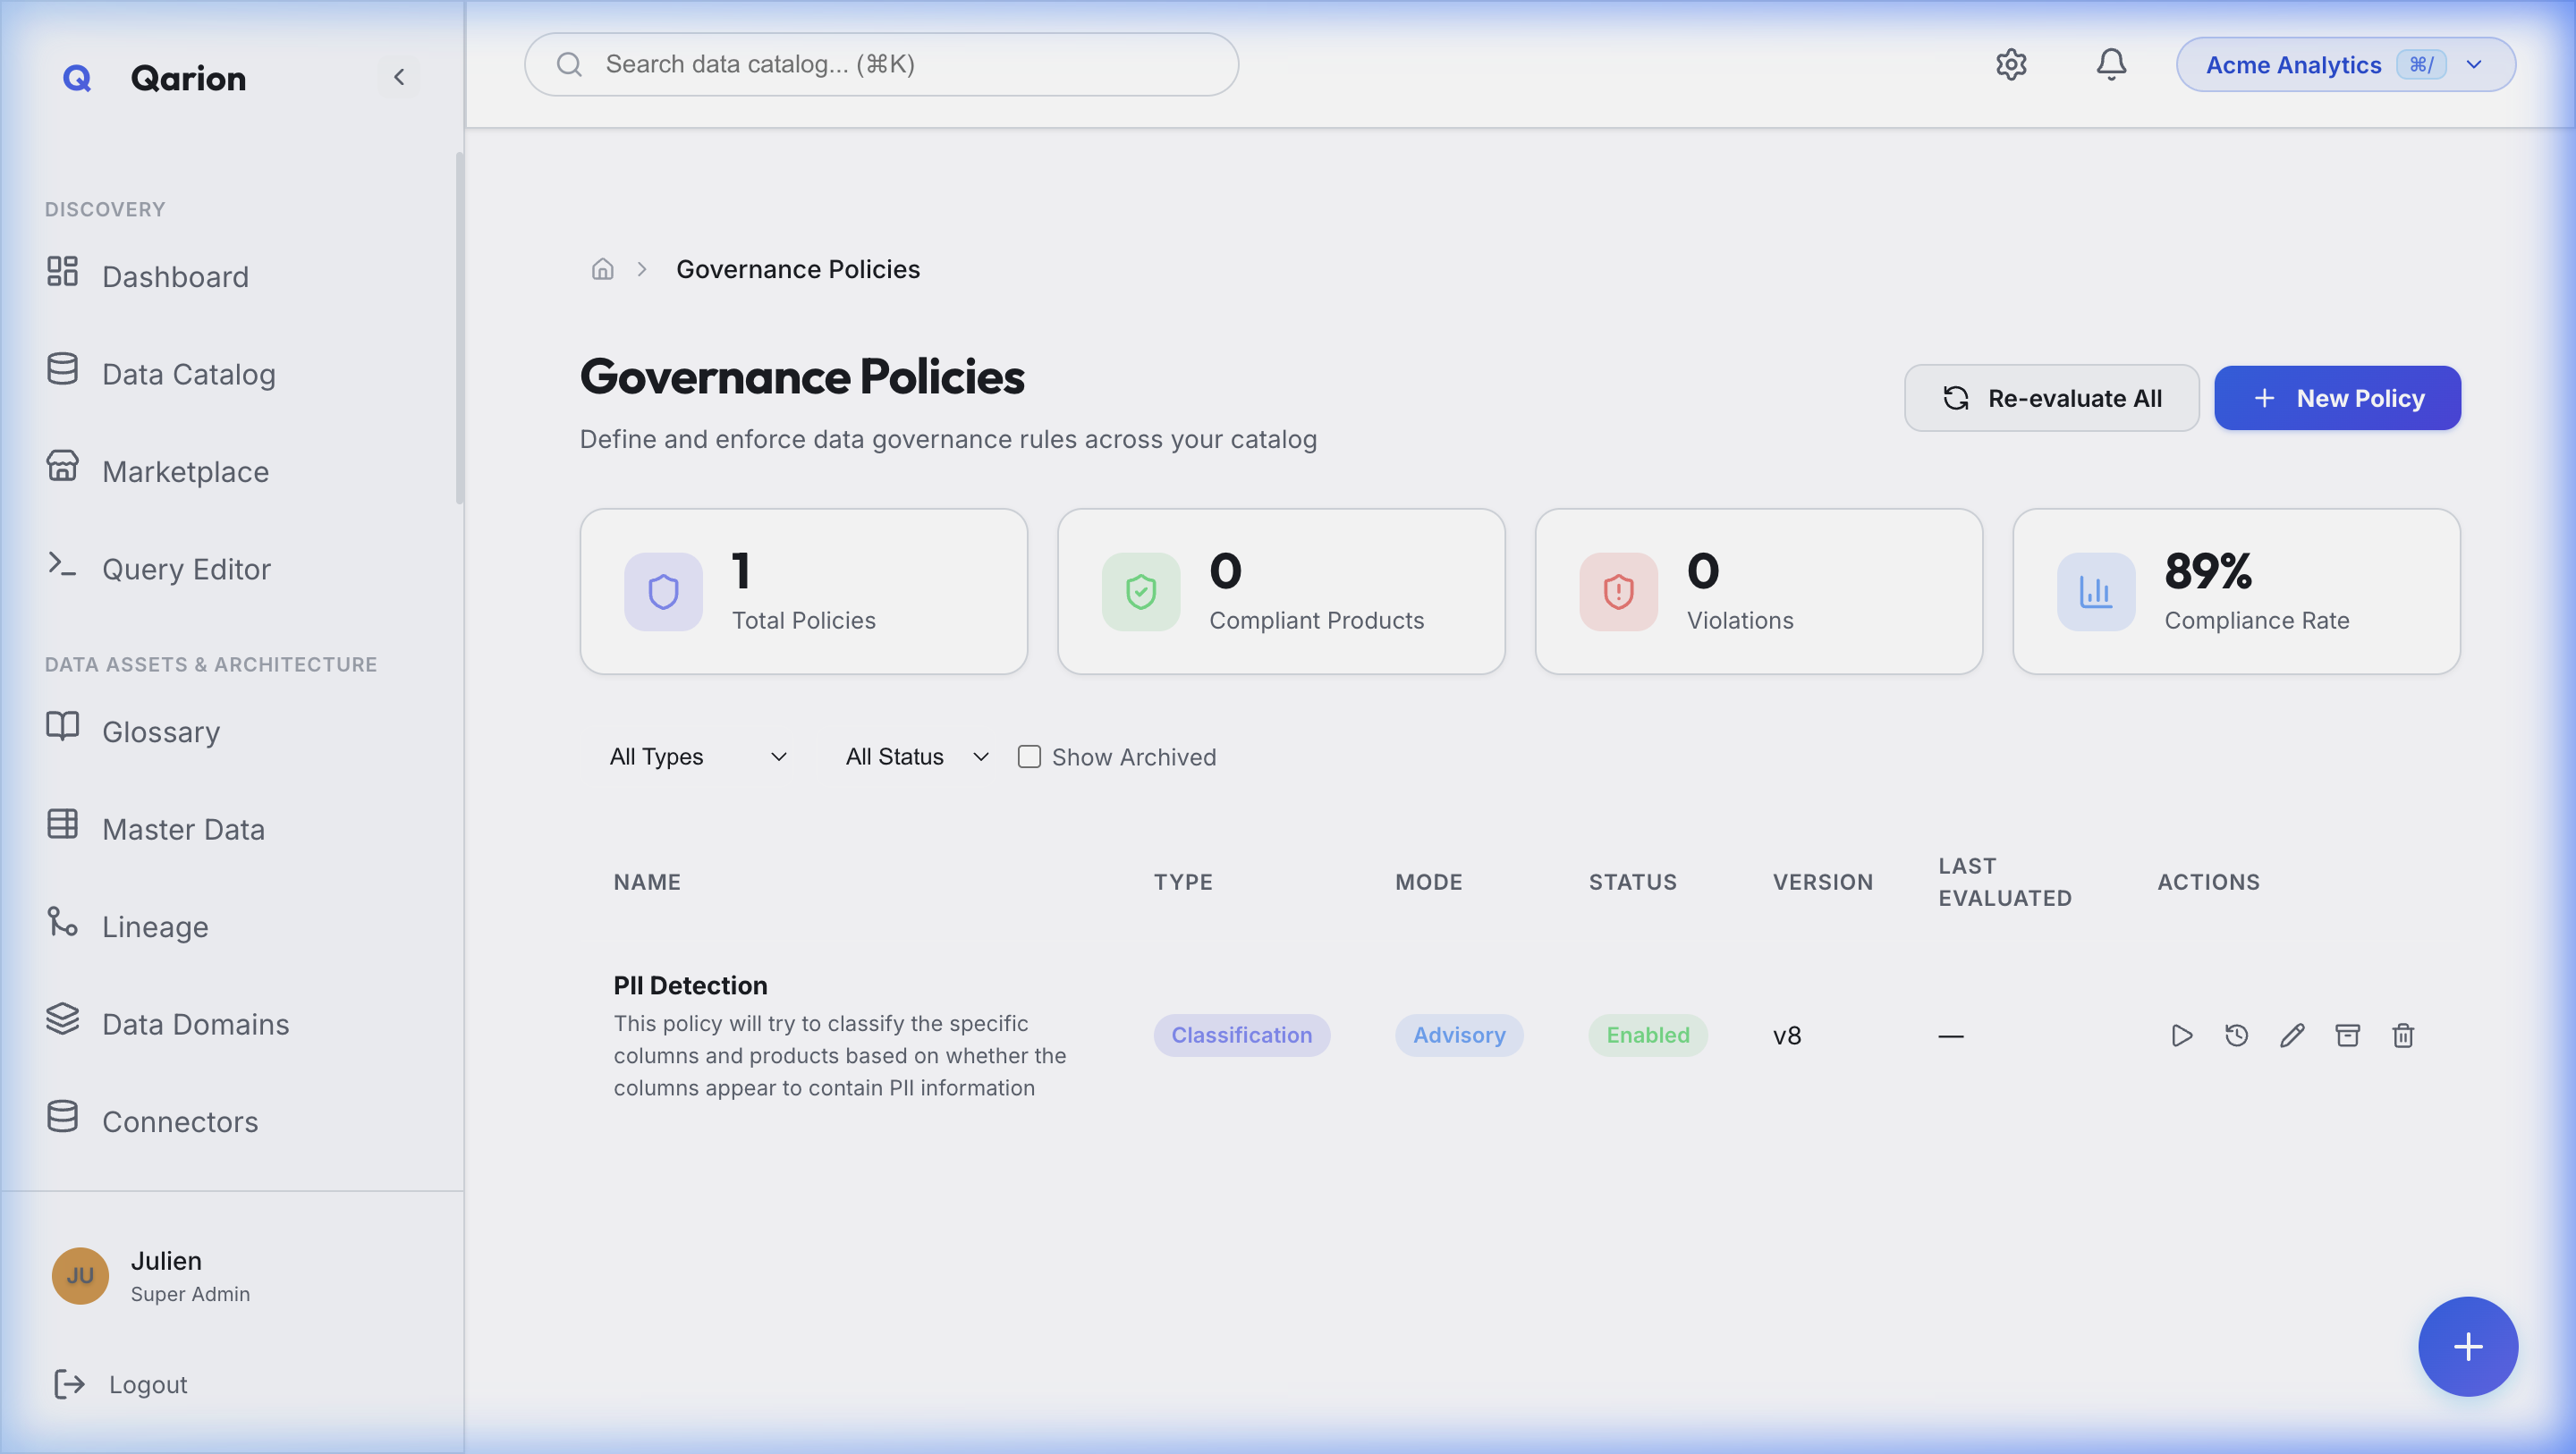Open the All Status filter dropdown
Viewport: 2576px width, 1454px height.
pyautogui.click(x=915, y=756)
